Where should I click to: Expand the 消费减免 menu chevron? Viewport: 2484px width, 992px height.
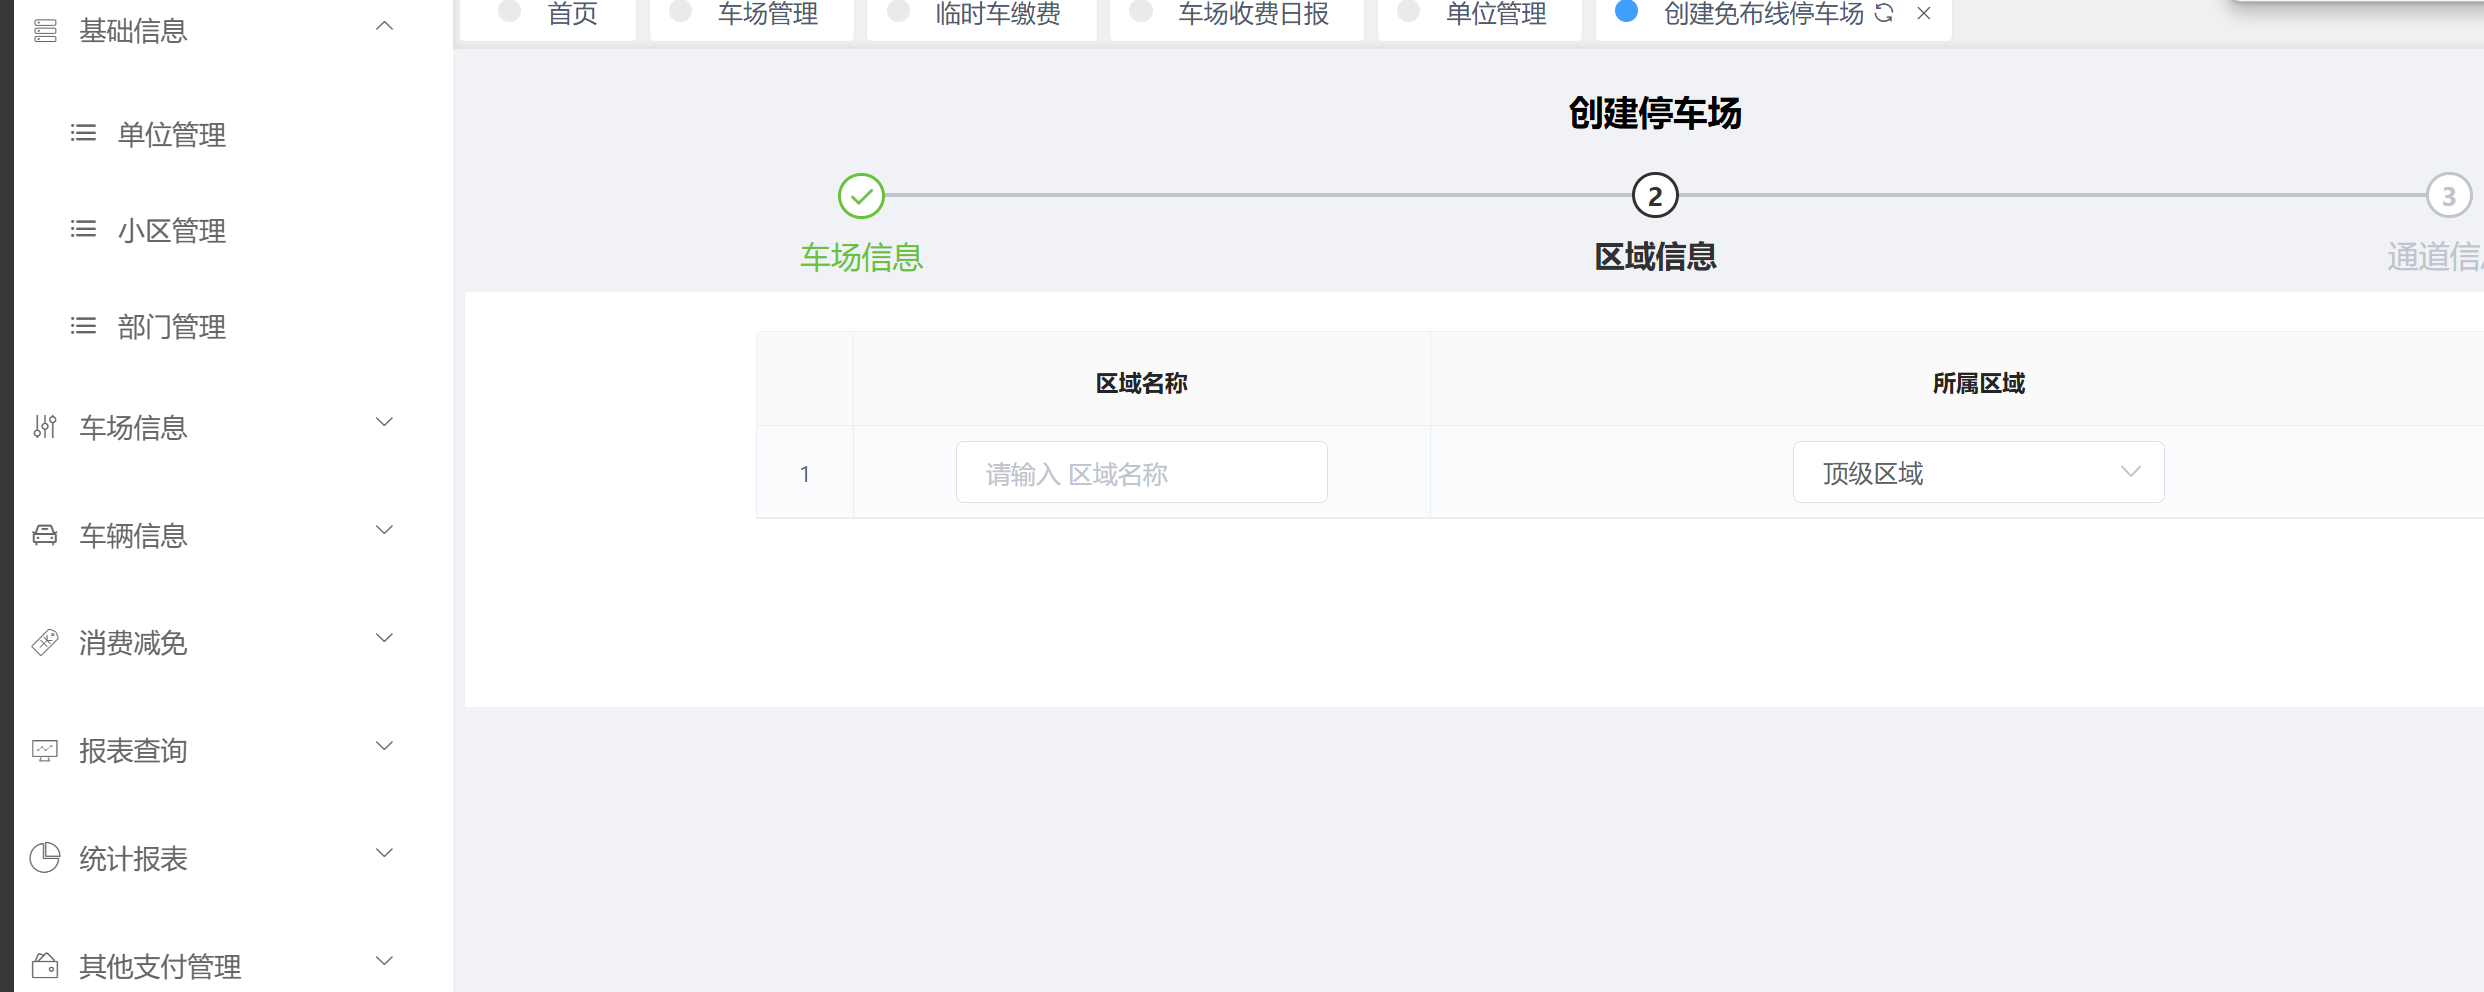(x=384, y=638)
